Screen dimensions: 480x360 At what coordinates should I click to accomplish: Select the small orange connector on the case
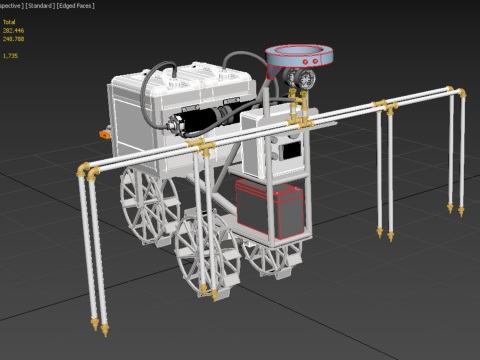pyautogui.click(x=104, y=134)
